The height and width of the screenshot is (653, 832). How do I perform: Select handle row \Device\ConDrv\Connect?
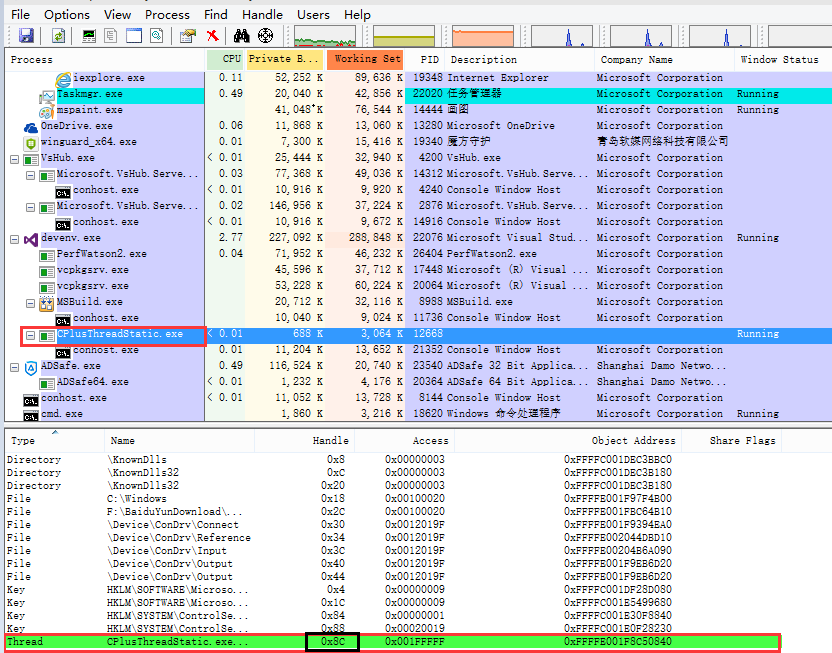click(x=393, y=525)
